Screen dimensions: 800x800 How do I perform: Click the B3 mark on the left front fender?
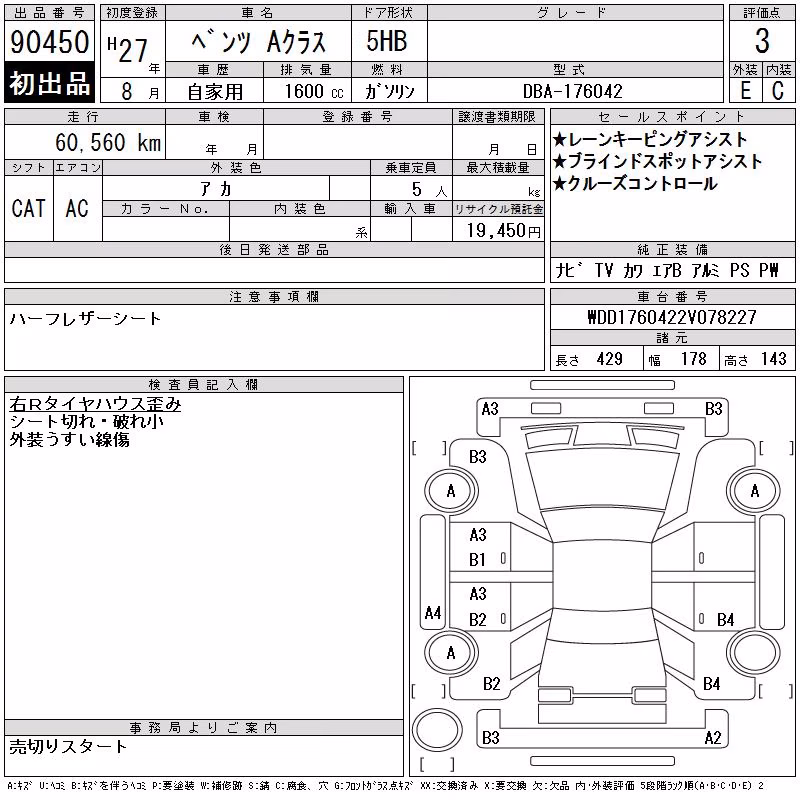(478, 457)
